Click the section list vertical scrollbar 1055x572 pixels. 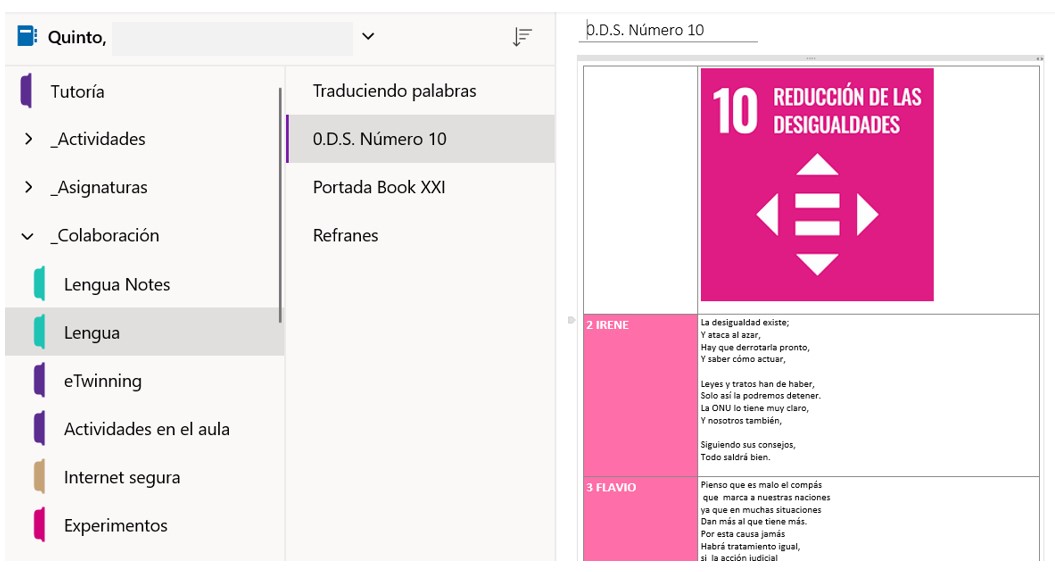(x=280, y=205)
